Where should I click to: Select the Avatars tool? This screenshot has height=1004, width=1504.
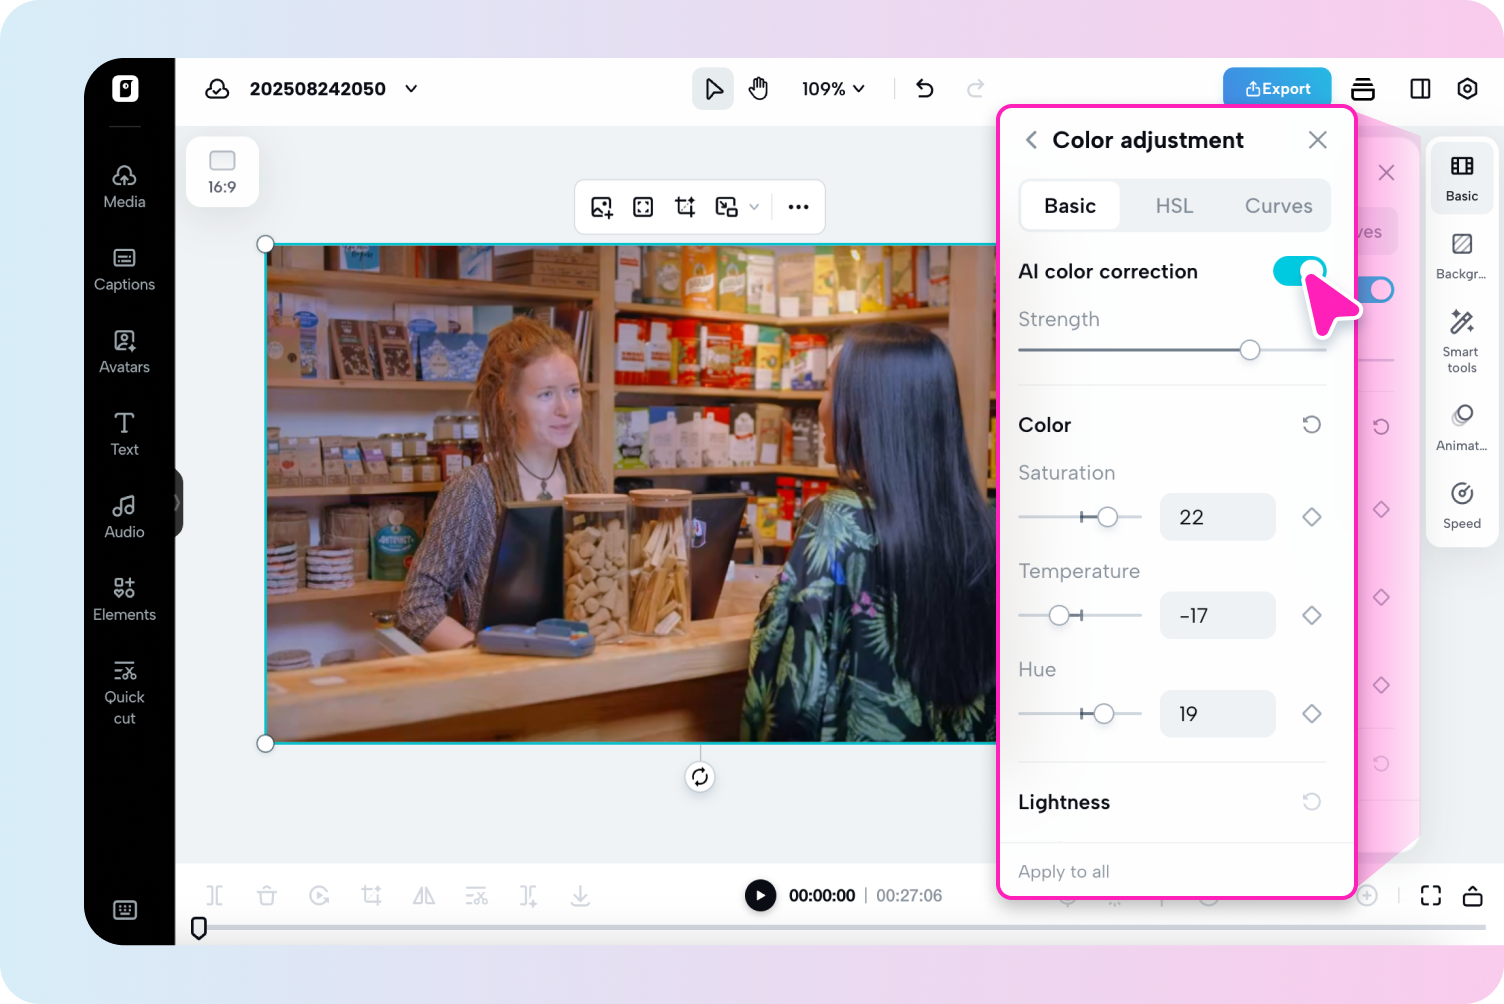pos(124,350)
